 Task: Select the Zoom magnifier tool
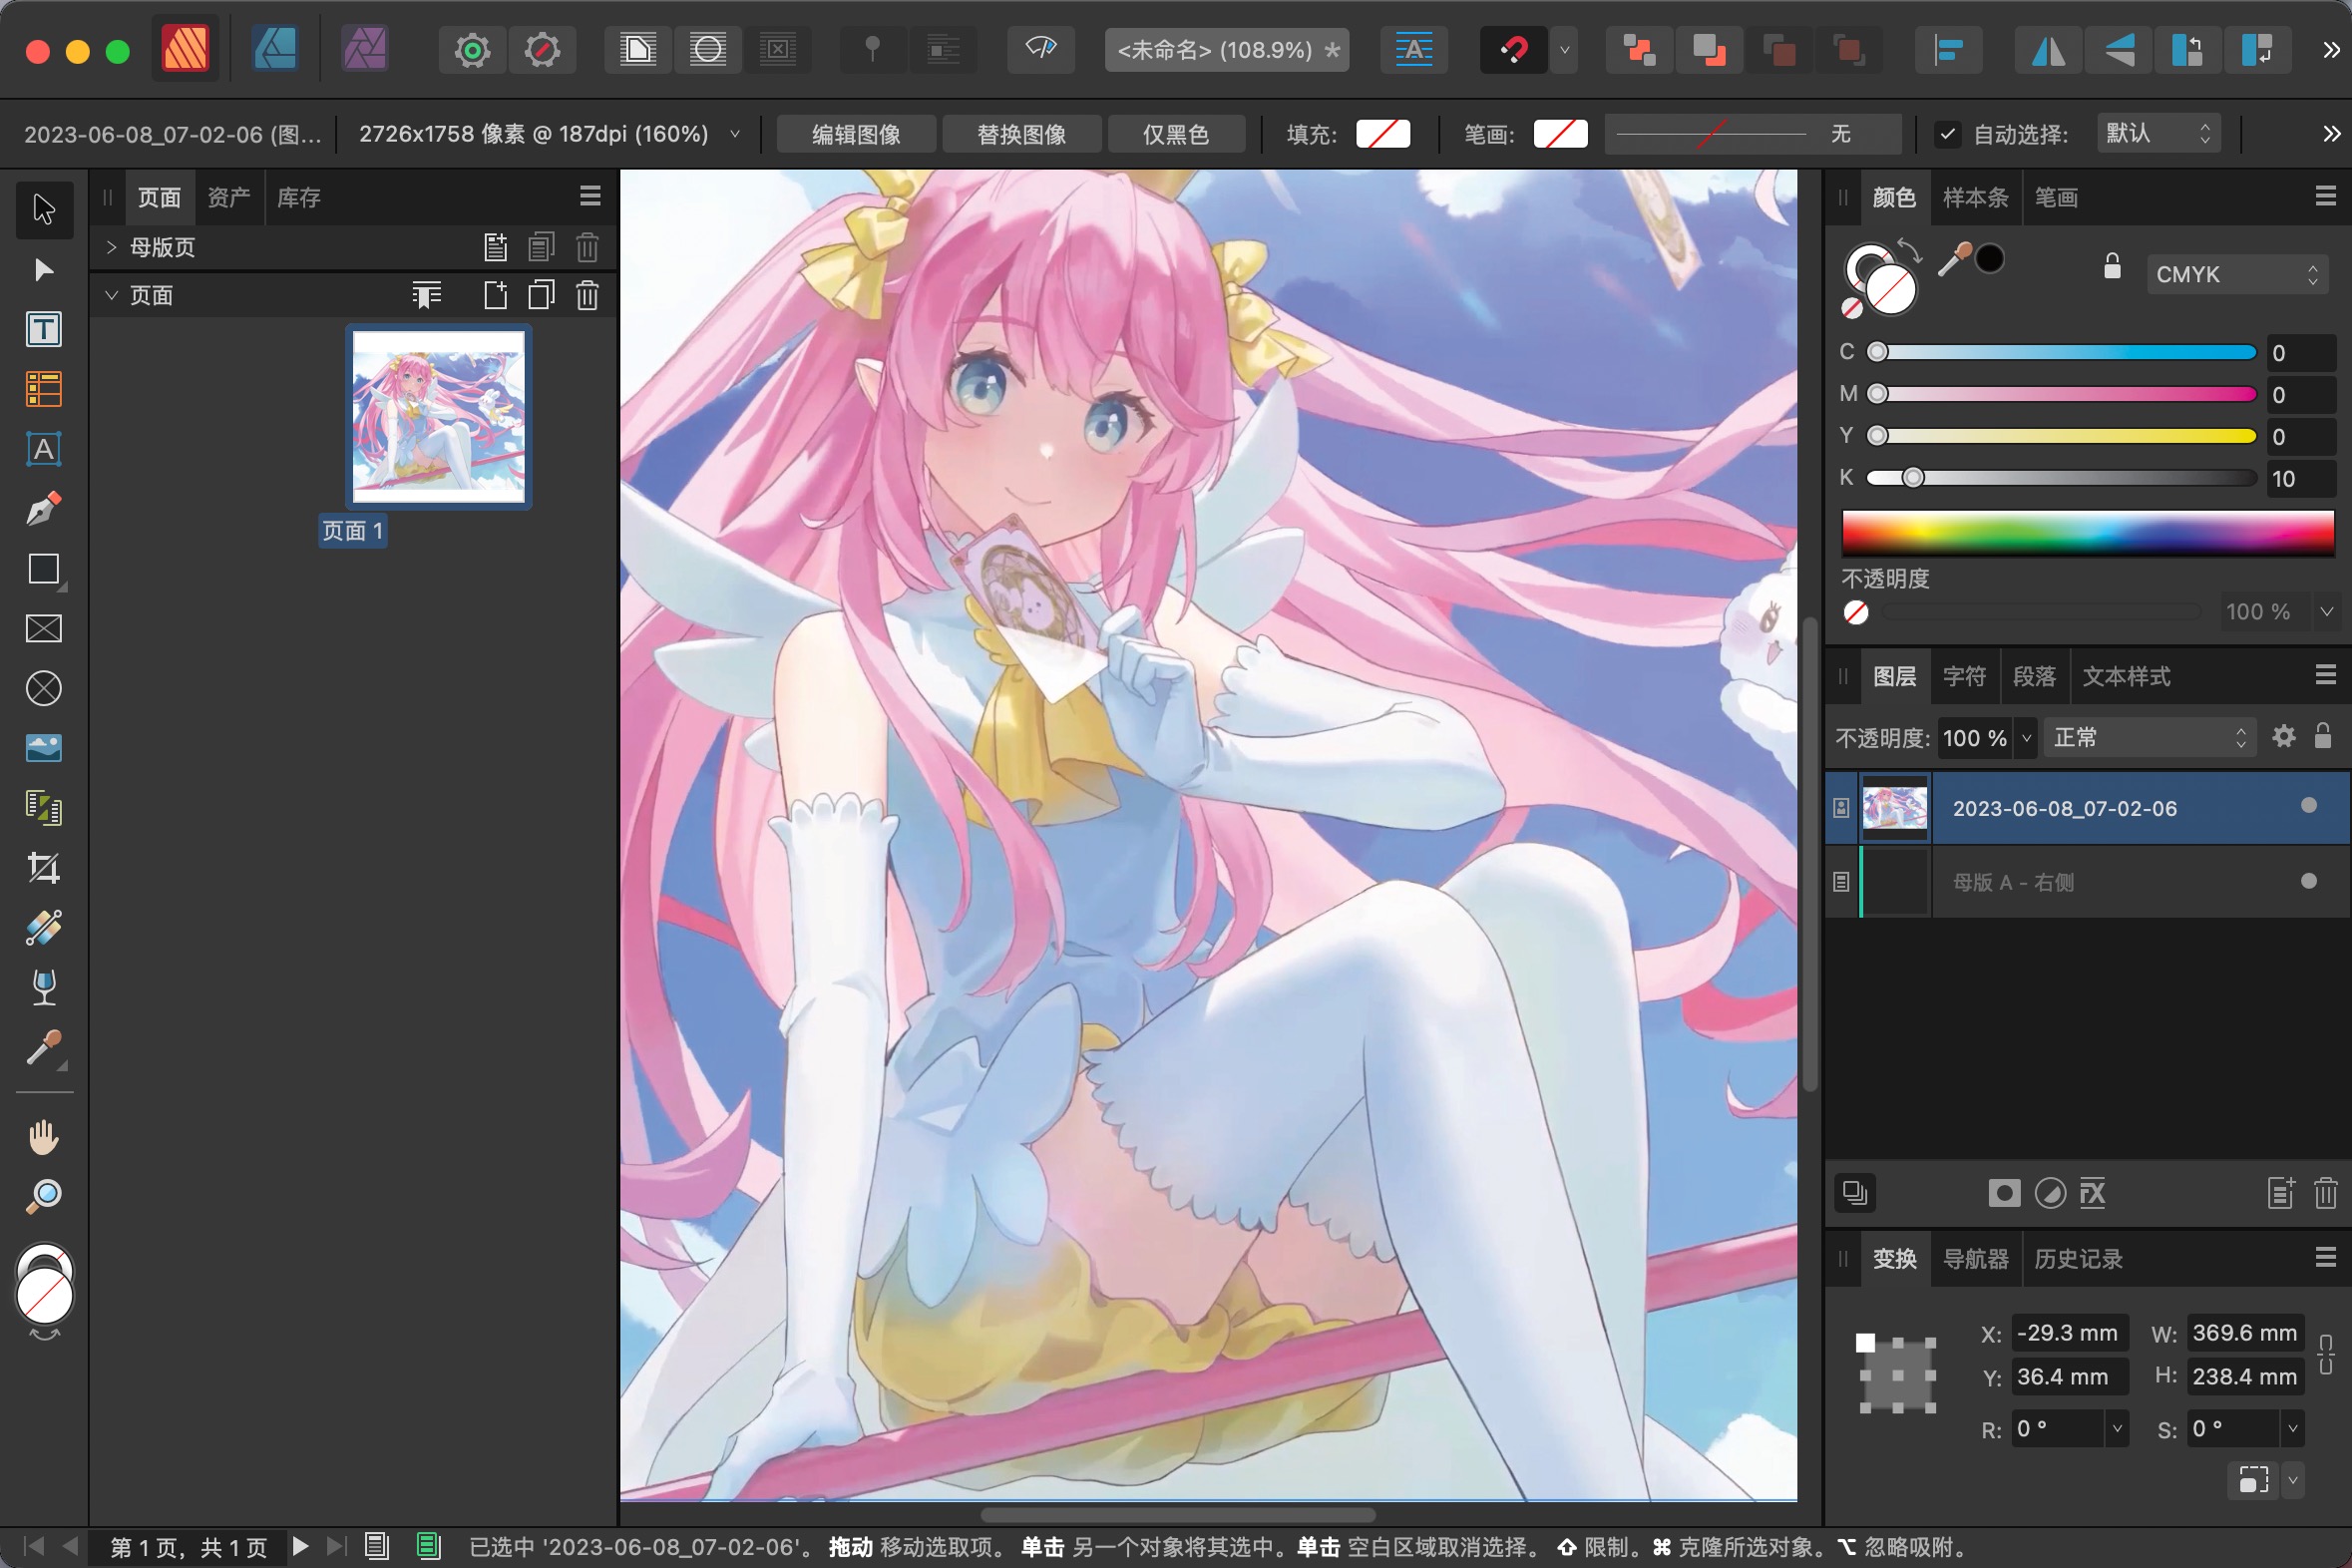click(44, 1197)
